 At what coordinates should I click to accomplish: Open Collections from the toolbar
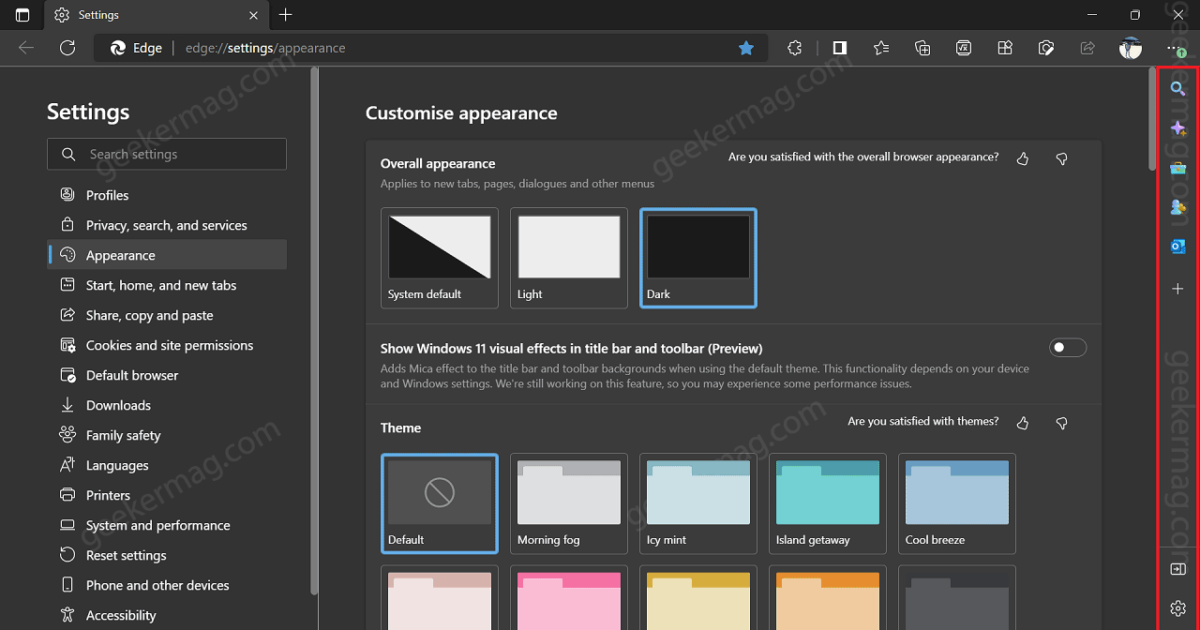(x=922, y=47)
